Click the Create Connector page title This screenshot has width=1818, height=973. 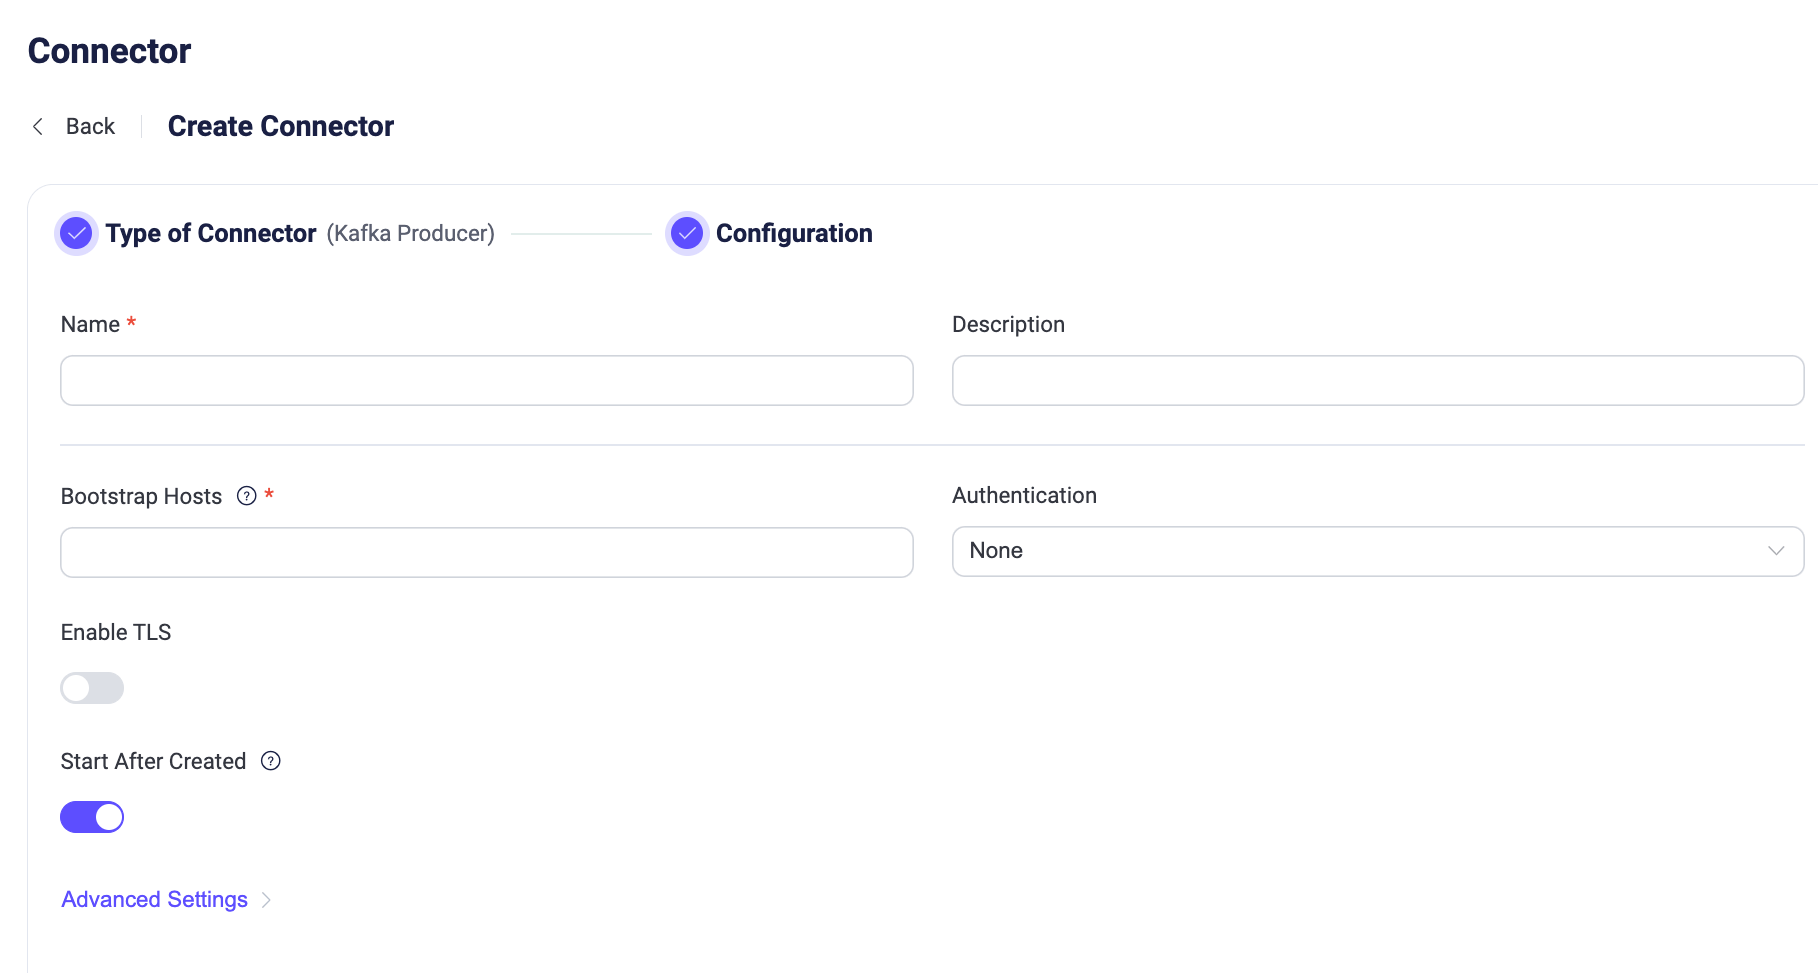(281, 126)
